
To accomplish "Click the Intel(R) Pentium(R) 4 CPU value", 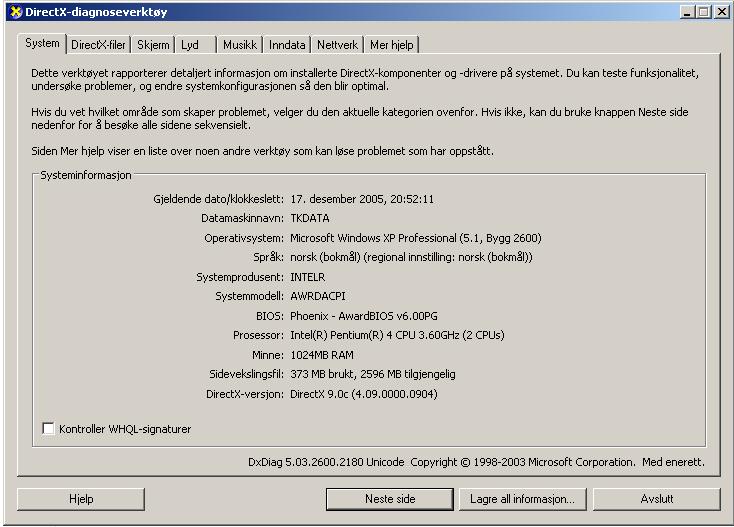I will tap(397, 335).
